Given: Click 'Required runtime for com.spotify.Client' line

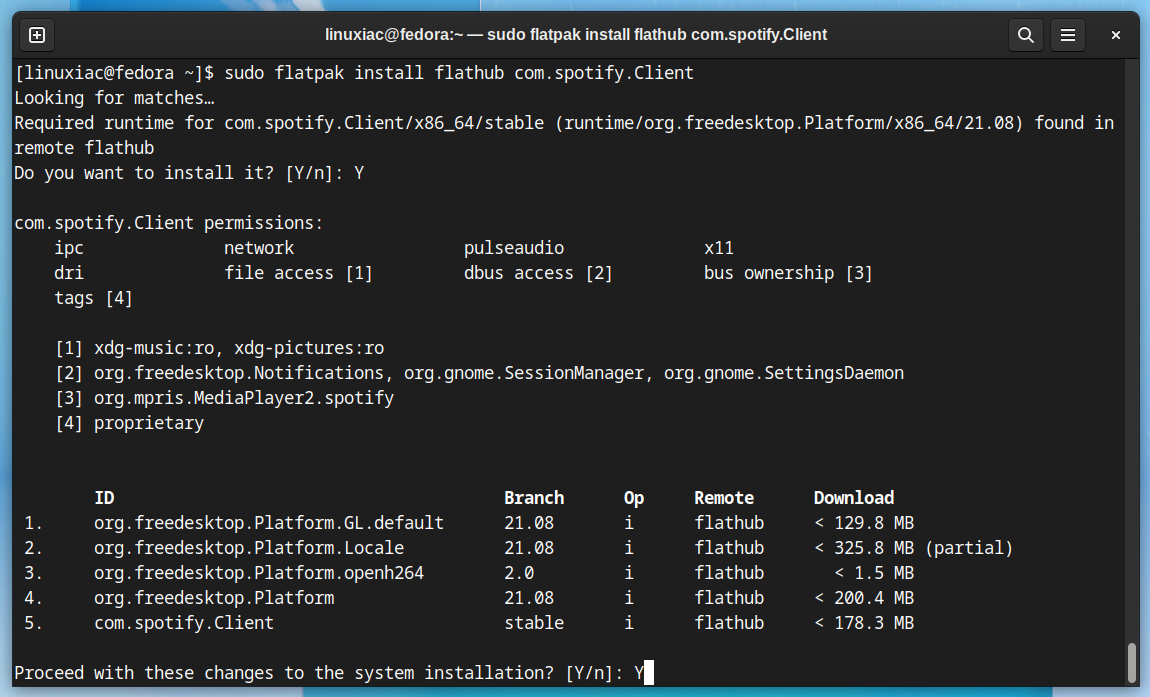Looking at the screenshot, I should click(564, 123).
